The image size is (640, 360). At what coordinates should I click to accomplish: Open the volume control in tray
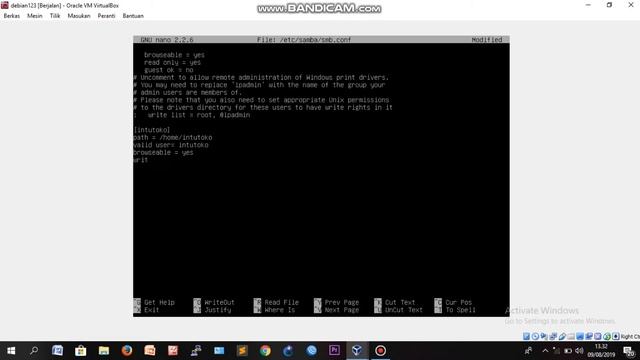(x=579, y=351)
